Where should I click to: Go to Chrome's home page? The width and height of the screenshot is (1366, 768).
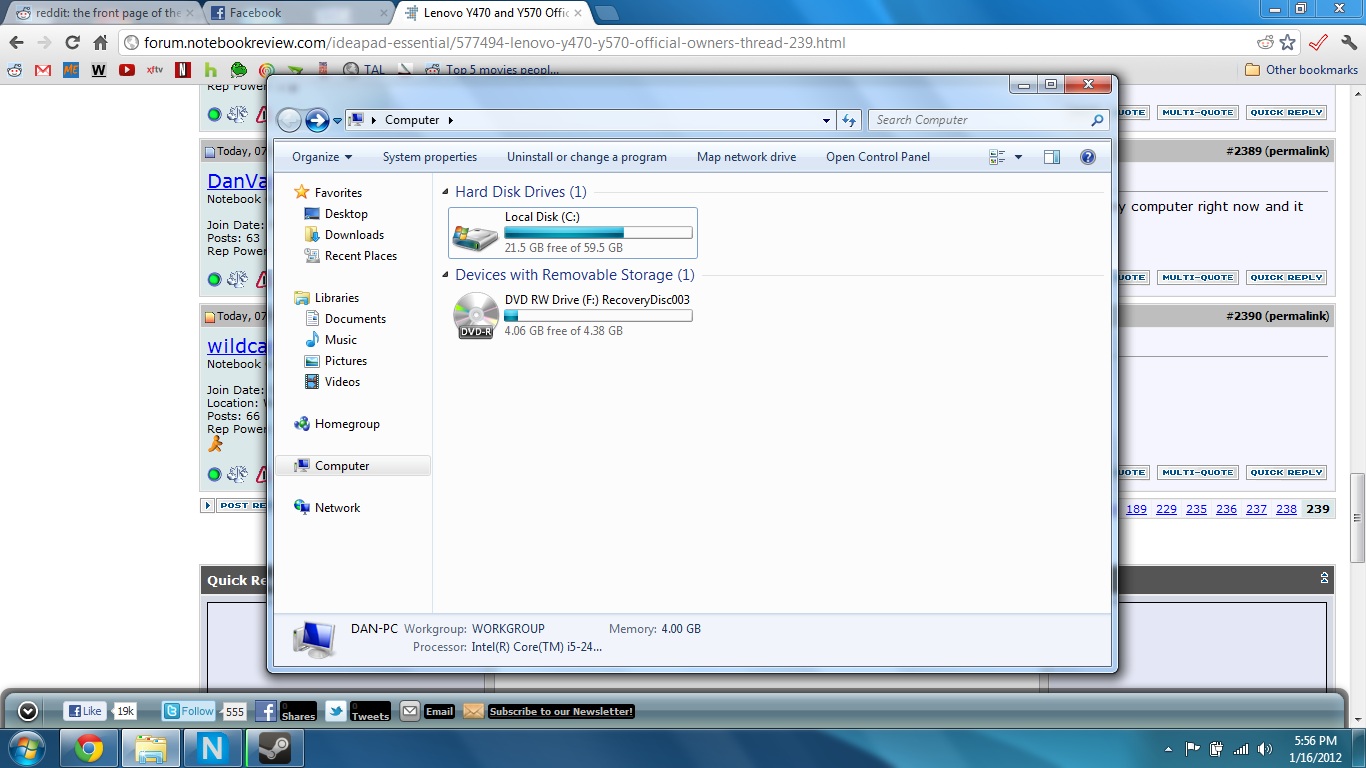(100, 42)
